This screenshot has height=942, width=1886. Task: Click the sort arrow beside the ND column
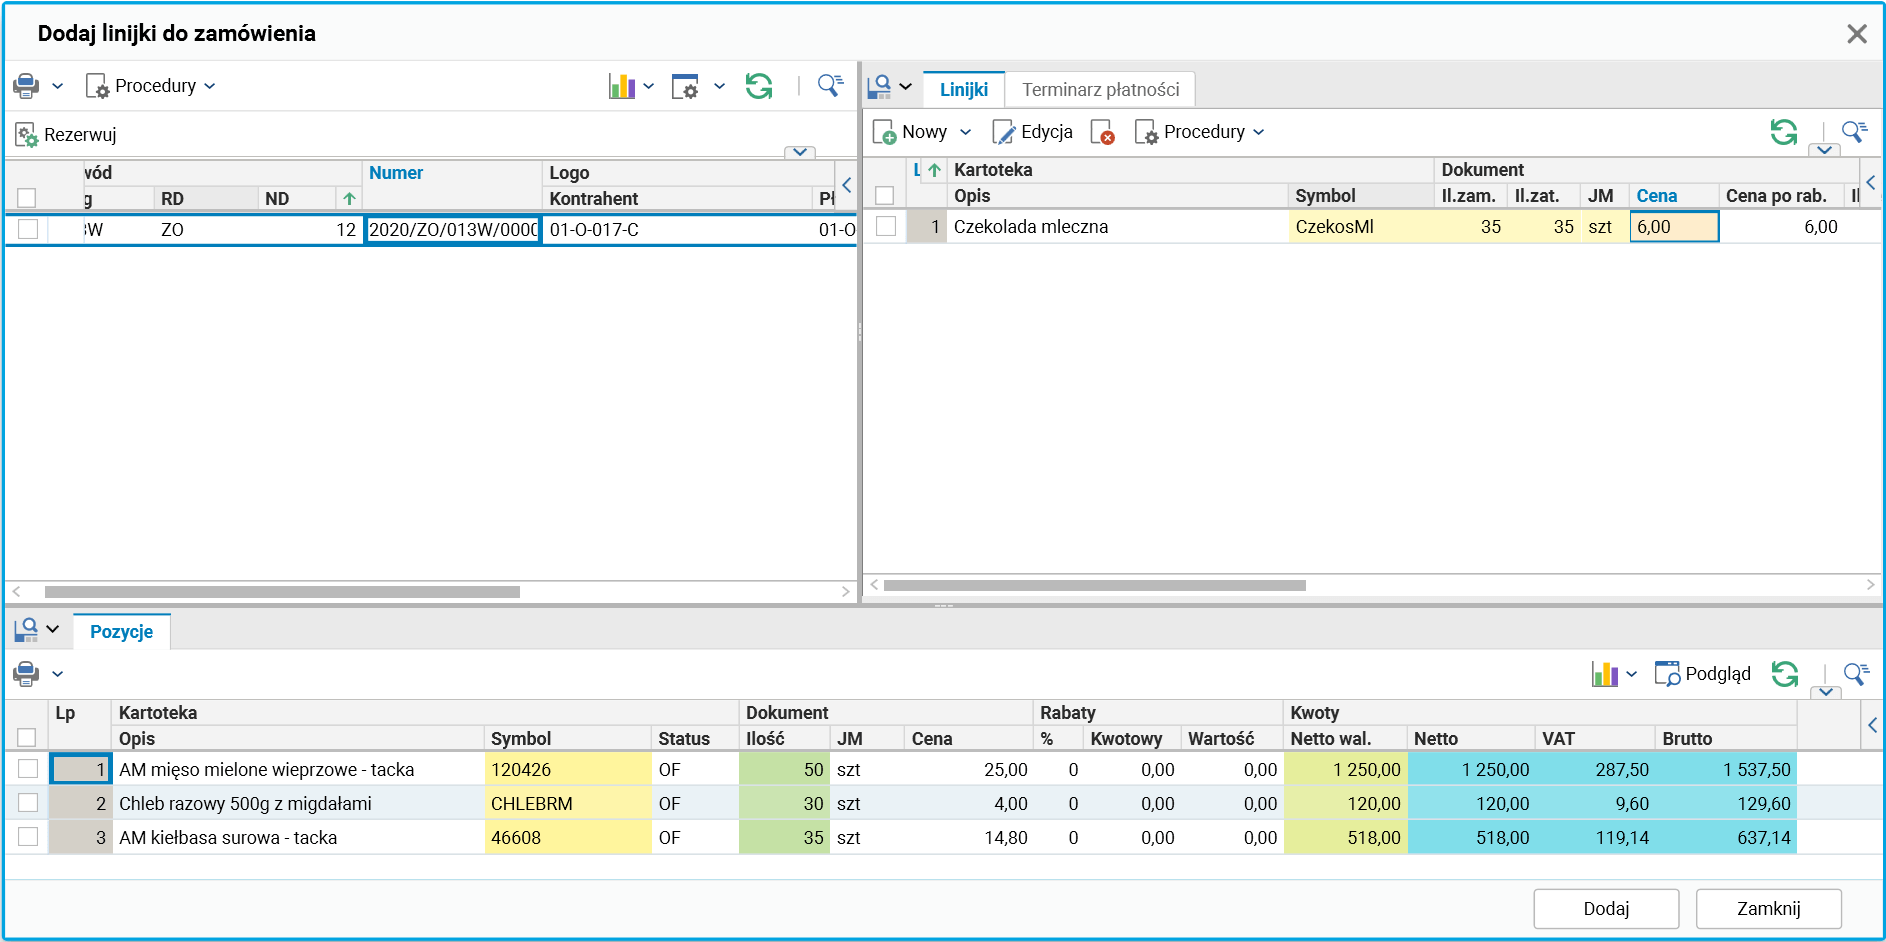(x=349, y=198)
